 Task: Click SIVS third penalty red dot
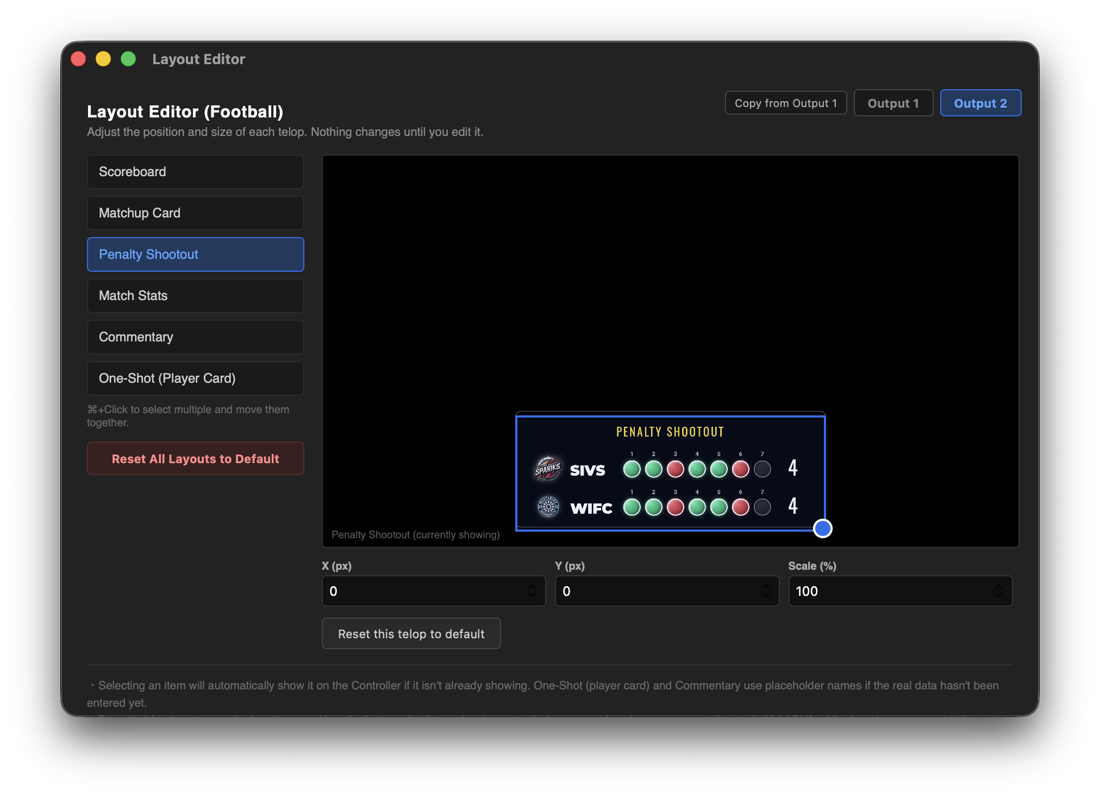(675, 469)
